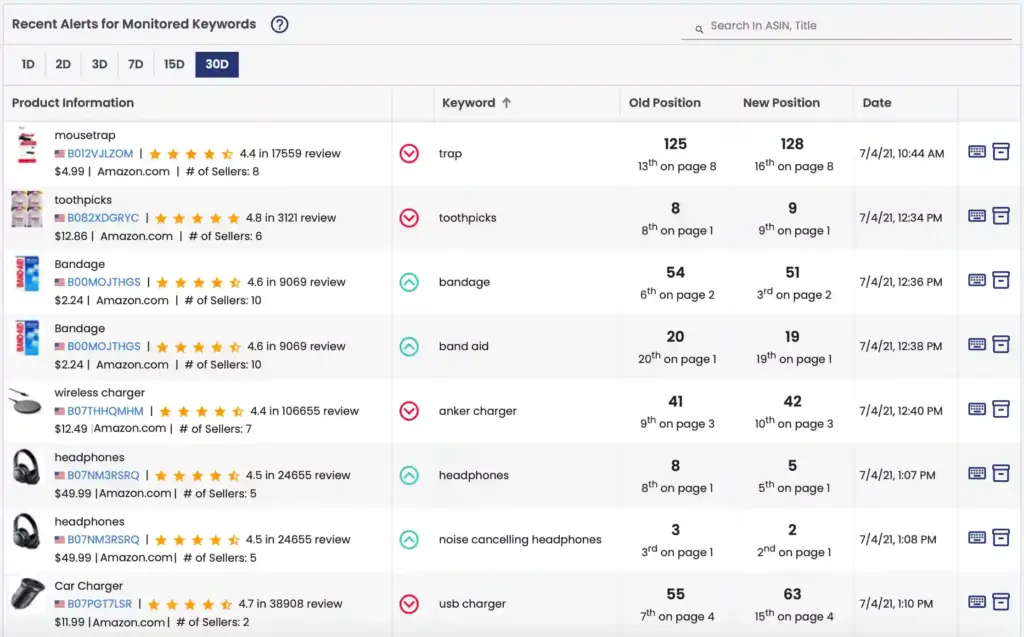1024x637 pixels.
Task: Switch to the 7D time filter
Action: click(135, 63)
